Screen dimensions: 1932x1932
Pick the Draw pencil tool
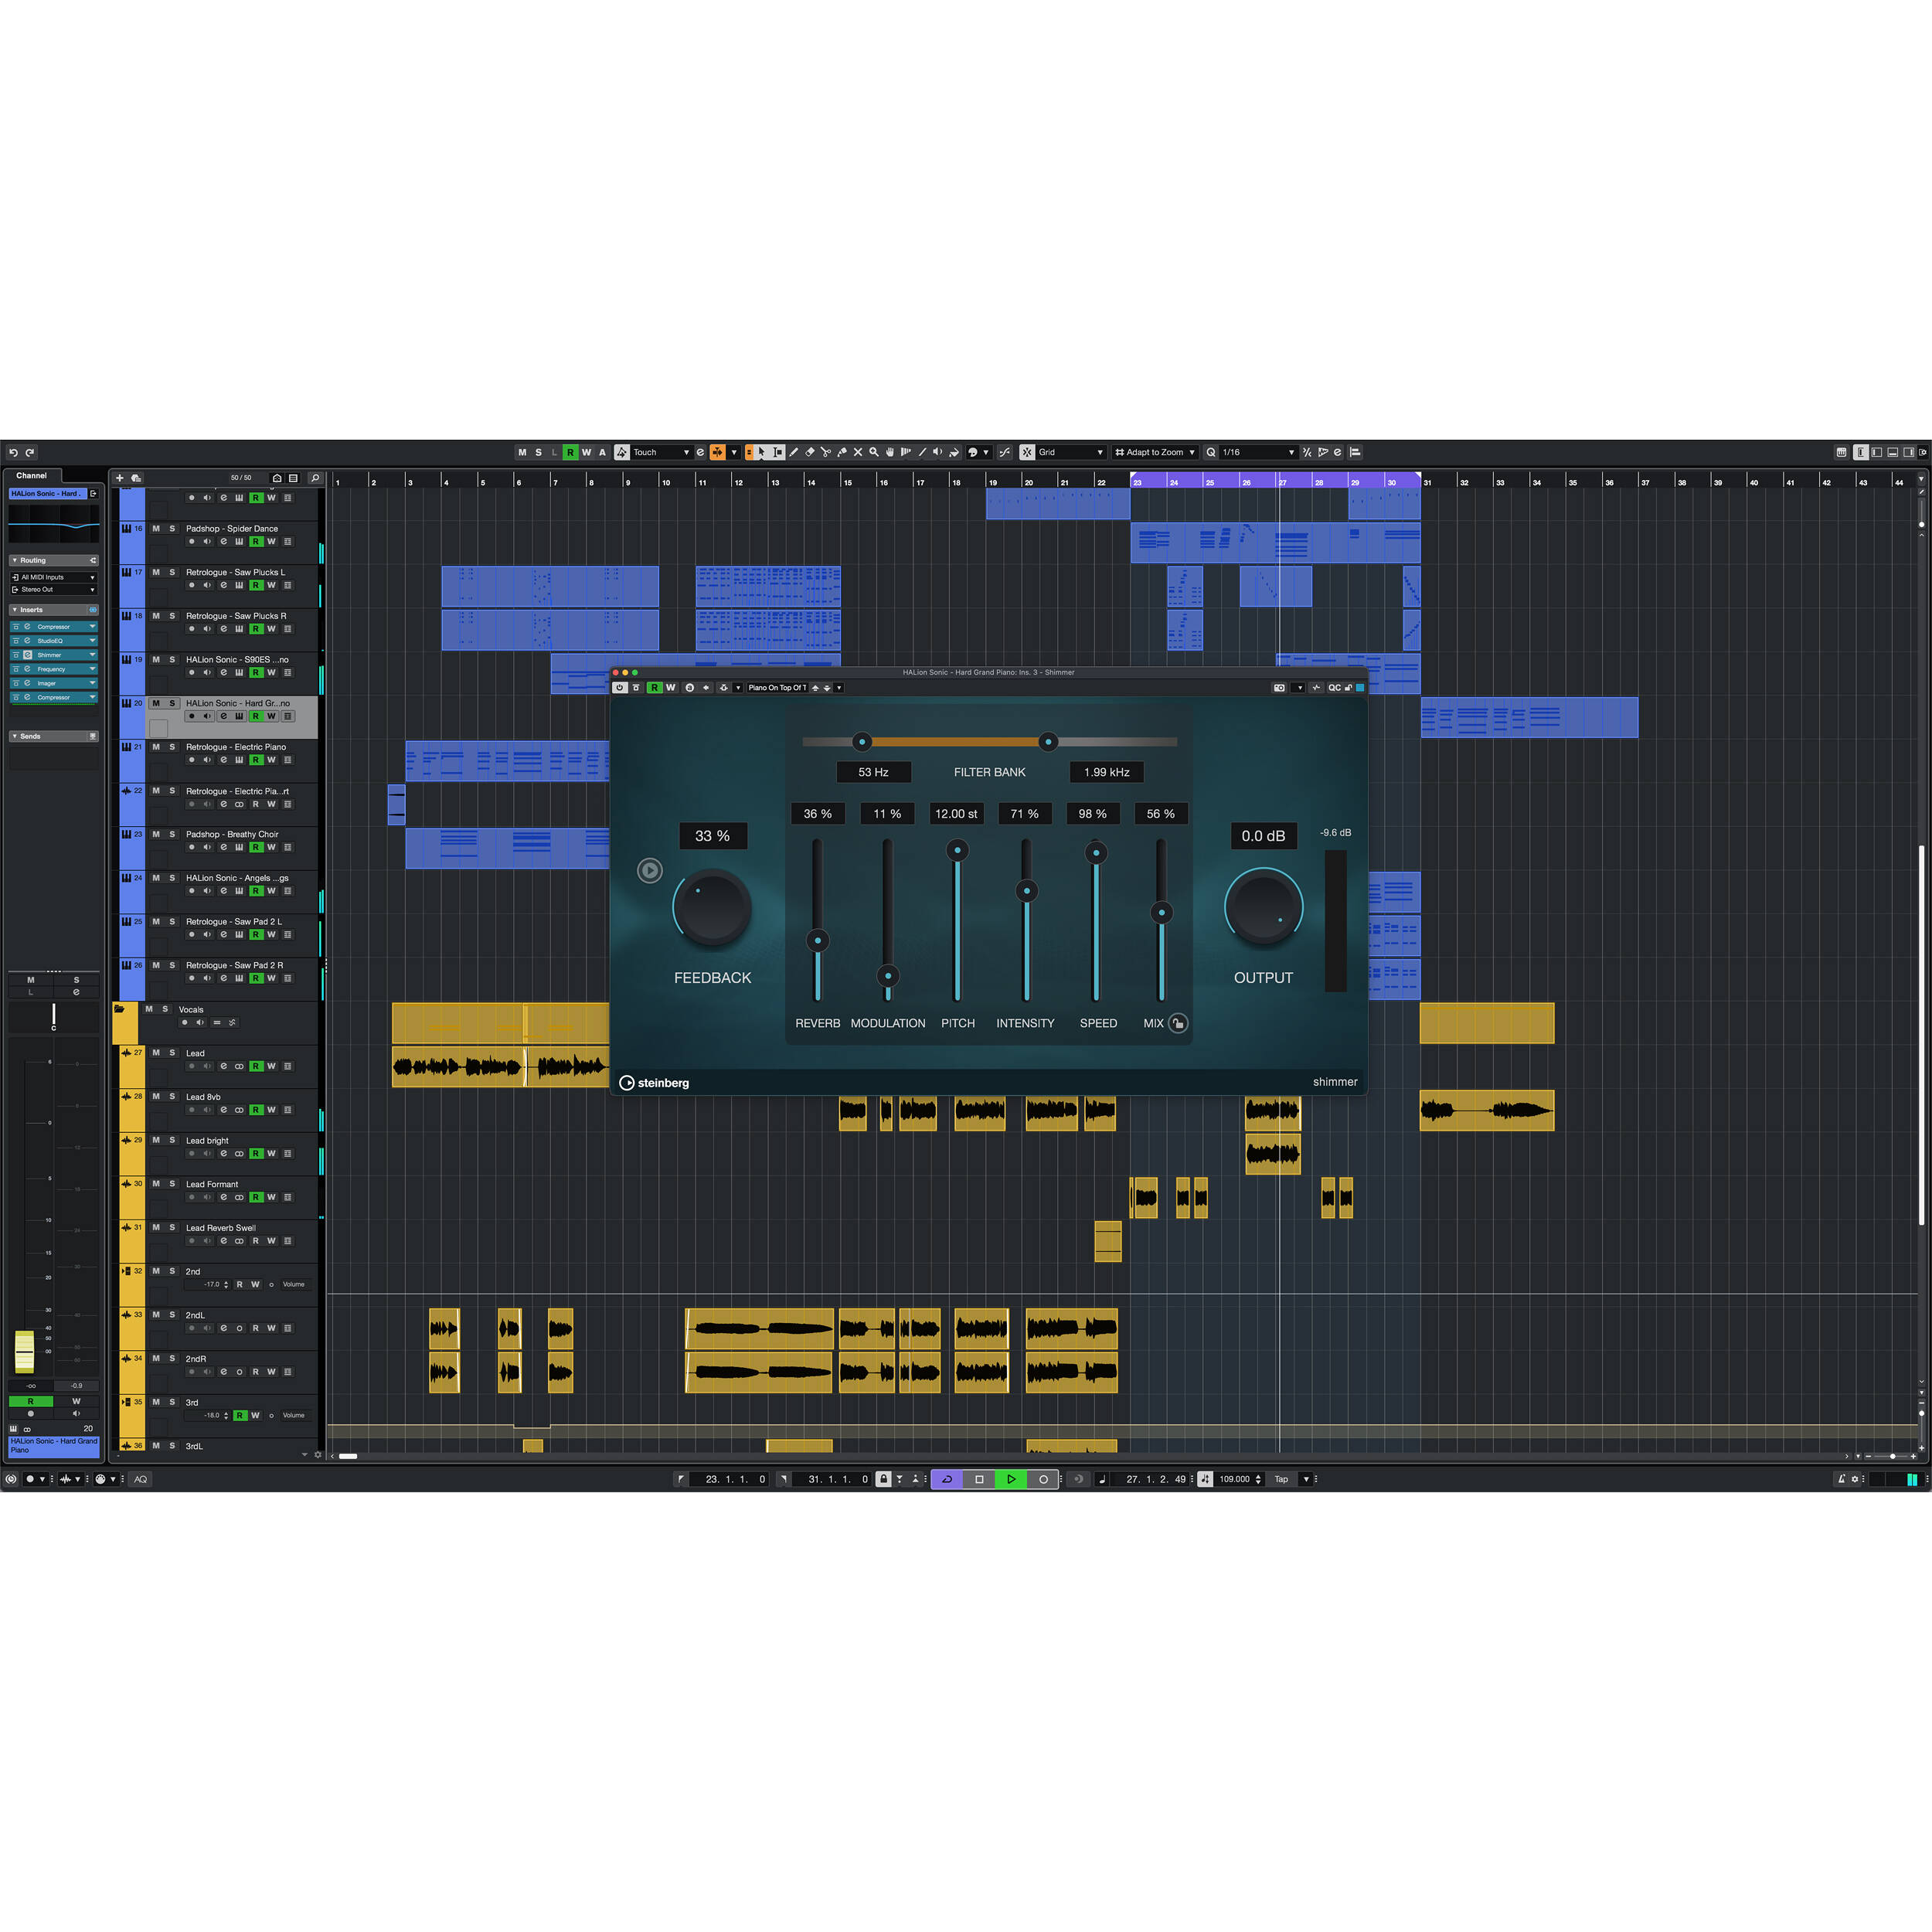(794, 452)
